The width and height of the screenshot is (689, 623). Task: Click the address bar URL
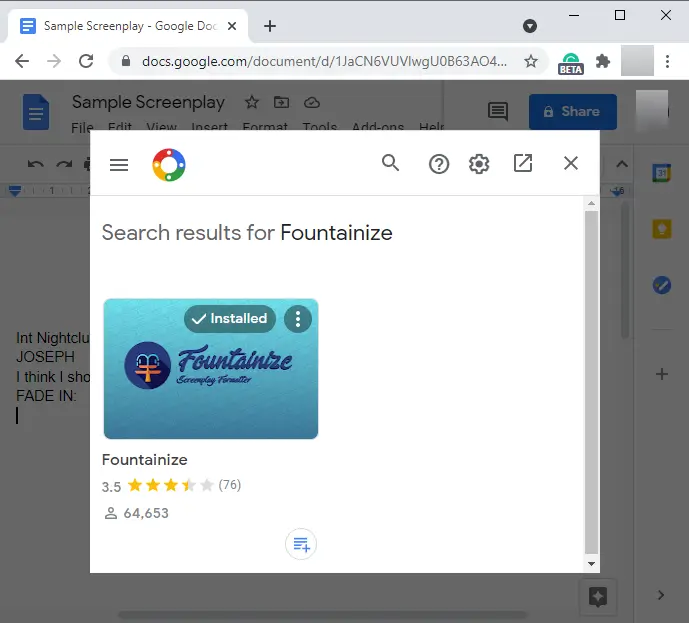click(x=324, y=61)
